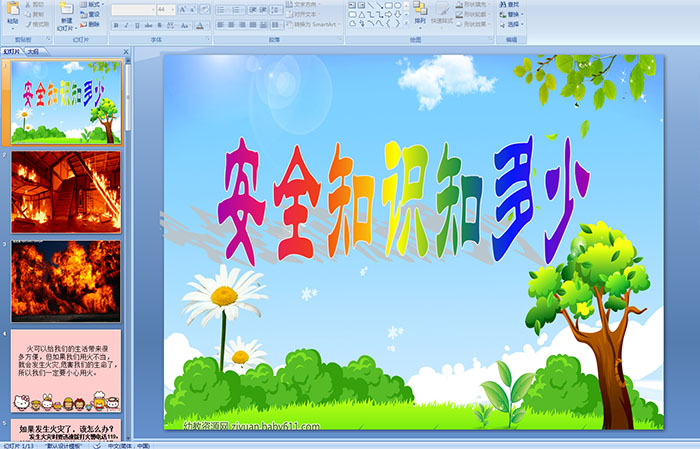Switch to the Outline (大纲) tab
Screen dimensions: 700x449
click(34, 52)
